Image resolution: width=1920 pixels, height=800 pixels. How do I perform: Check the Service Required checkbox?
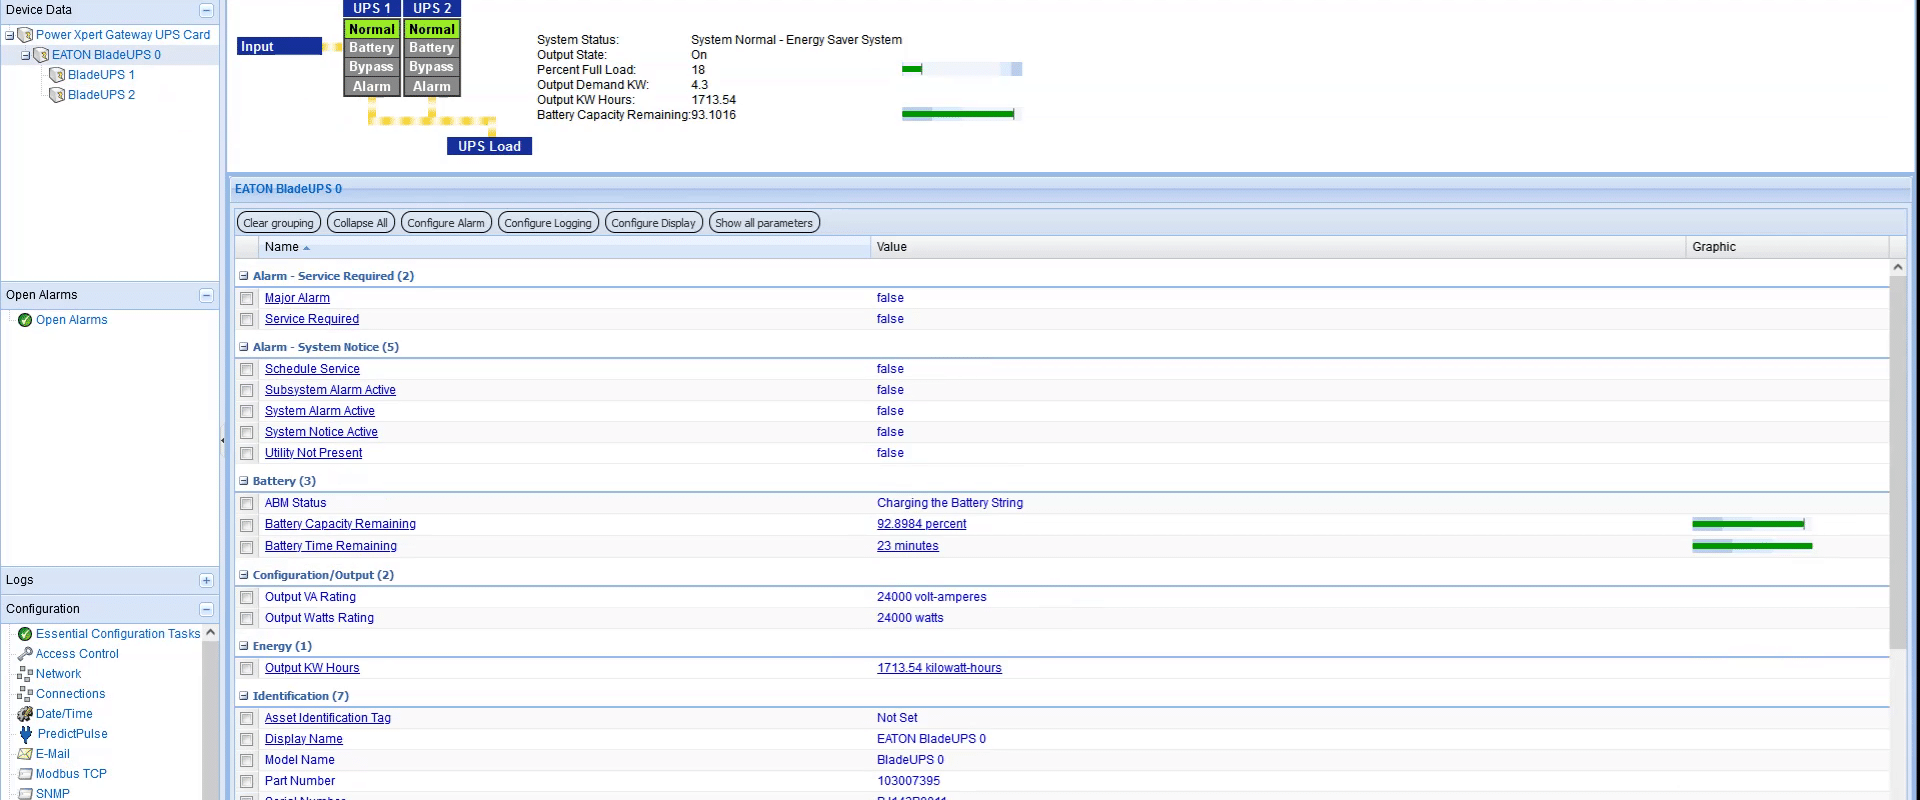(247, 320)
